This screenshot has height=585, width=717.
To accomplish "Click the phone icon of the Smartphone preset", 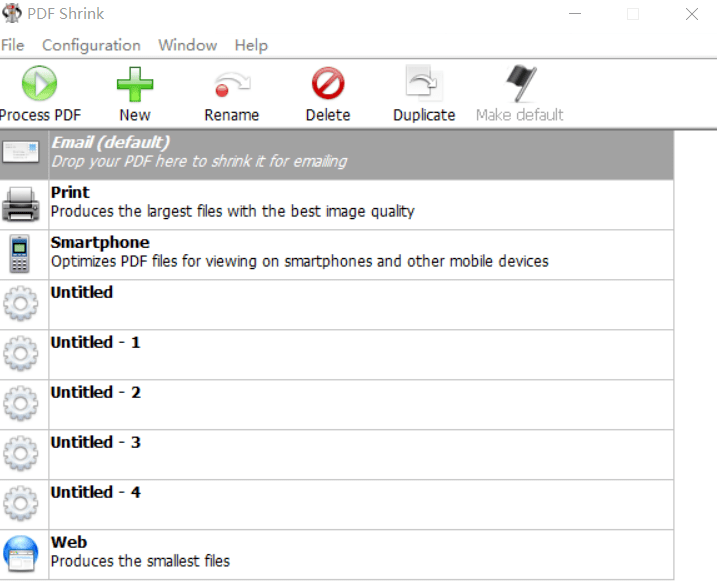I will click(20, 254).
